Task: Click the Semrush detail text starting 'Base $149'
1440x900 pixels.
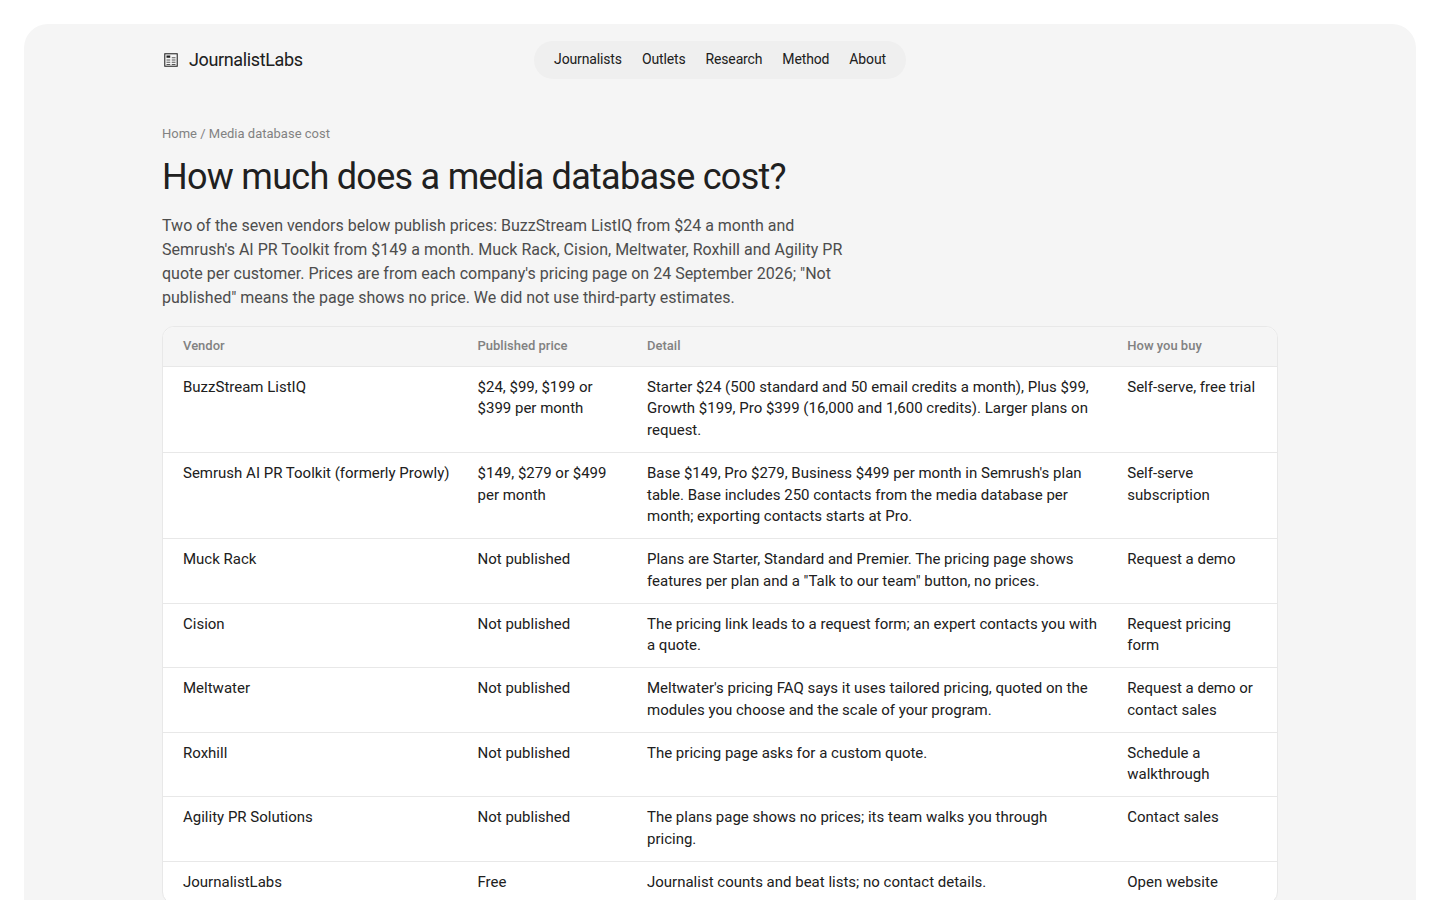Action: pos(864,494)
